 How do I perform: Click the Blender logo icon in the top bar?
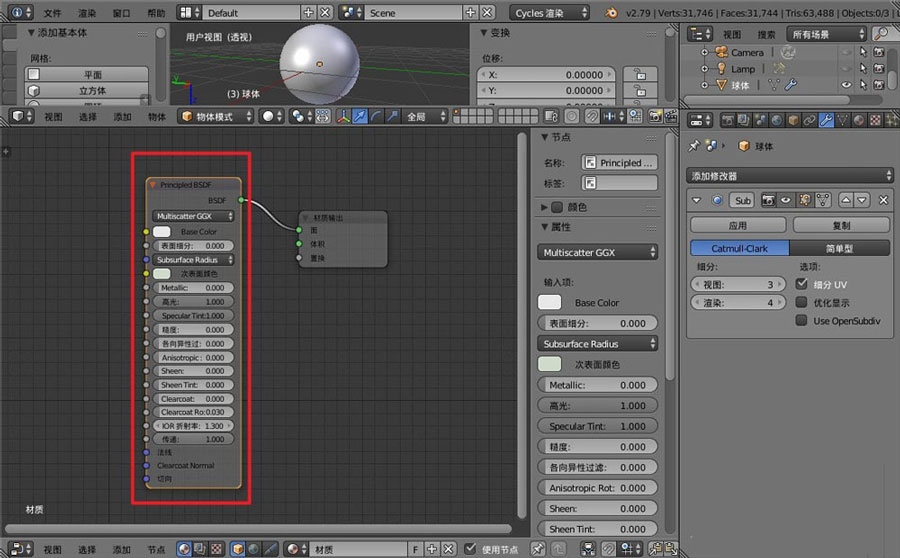click(612, 12)
